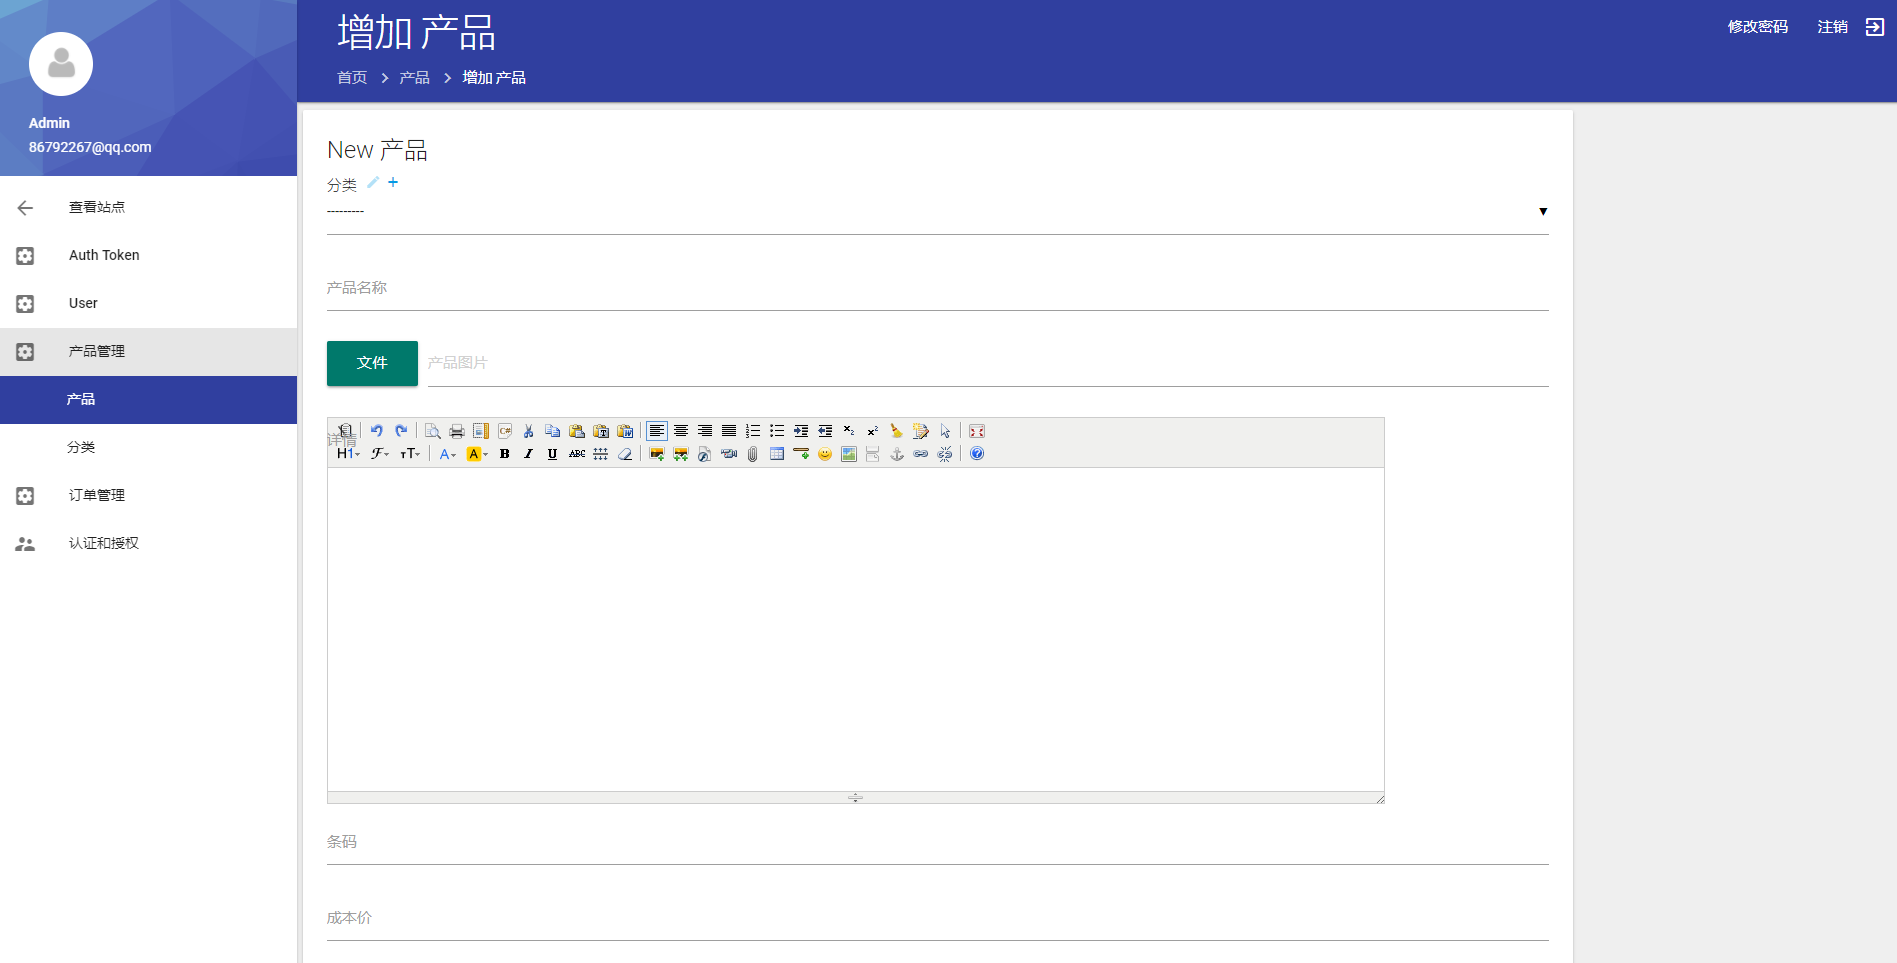Toggle italic text formatting
Image resolution: width=1897 pixels, height=963 pixels.
click(528, 453)
